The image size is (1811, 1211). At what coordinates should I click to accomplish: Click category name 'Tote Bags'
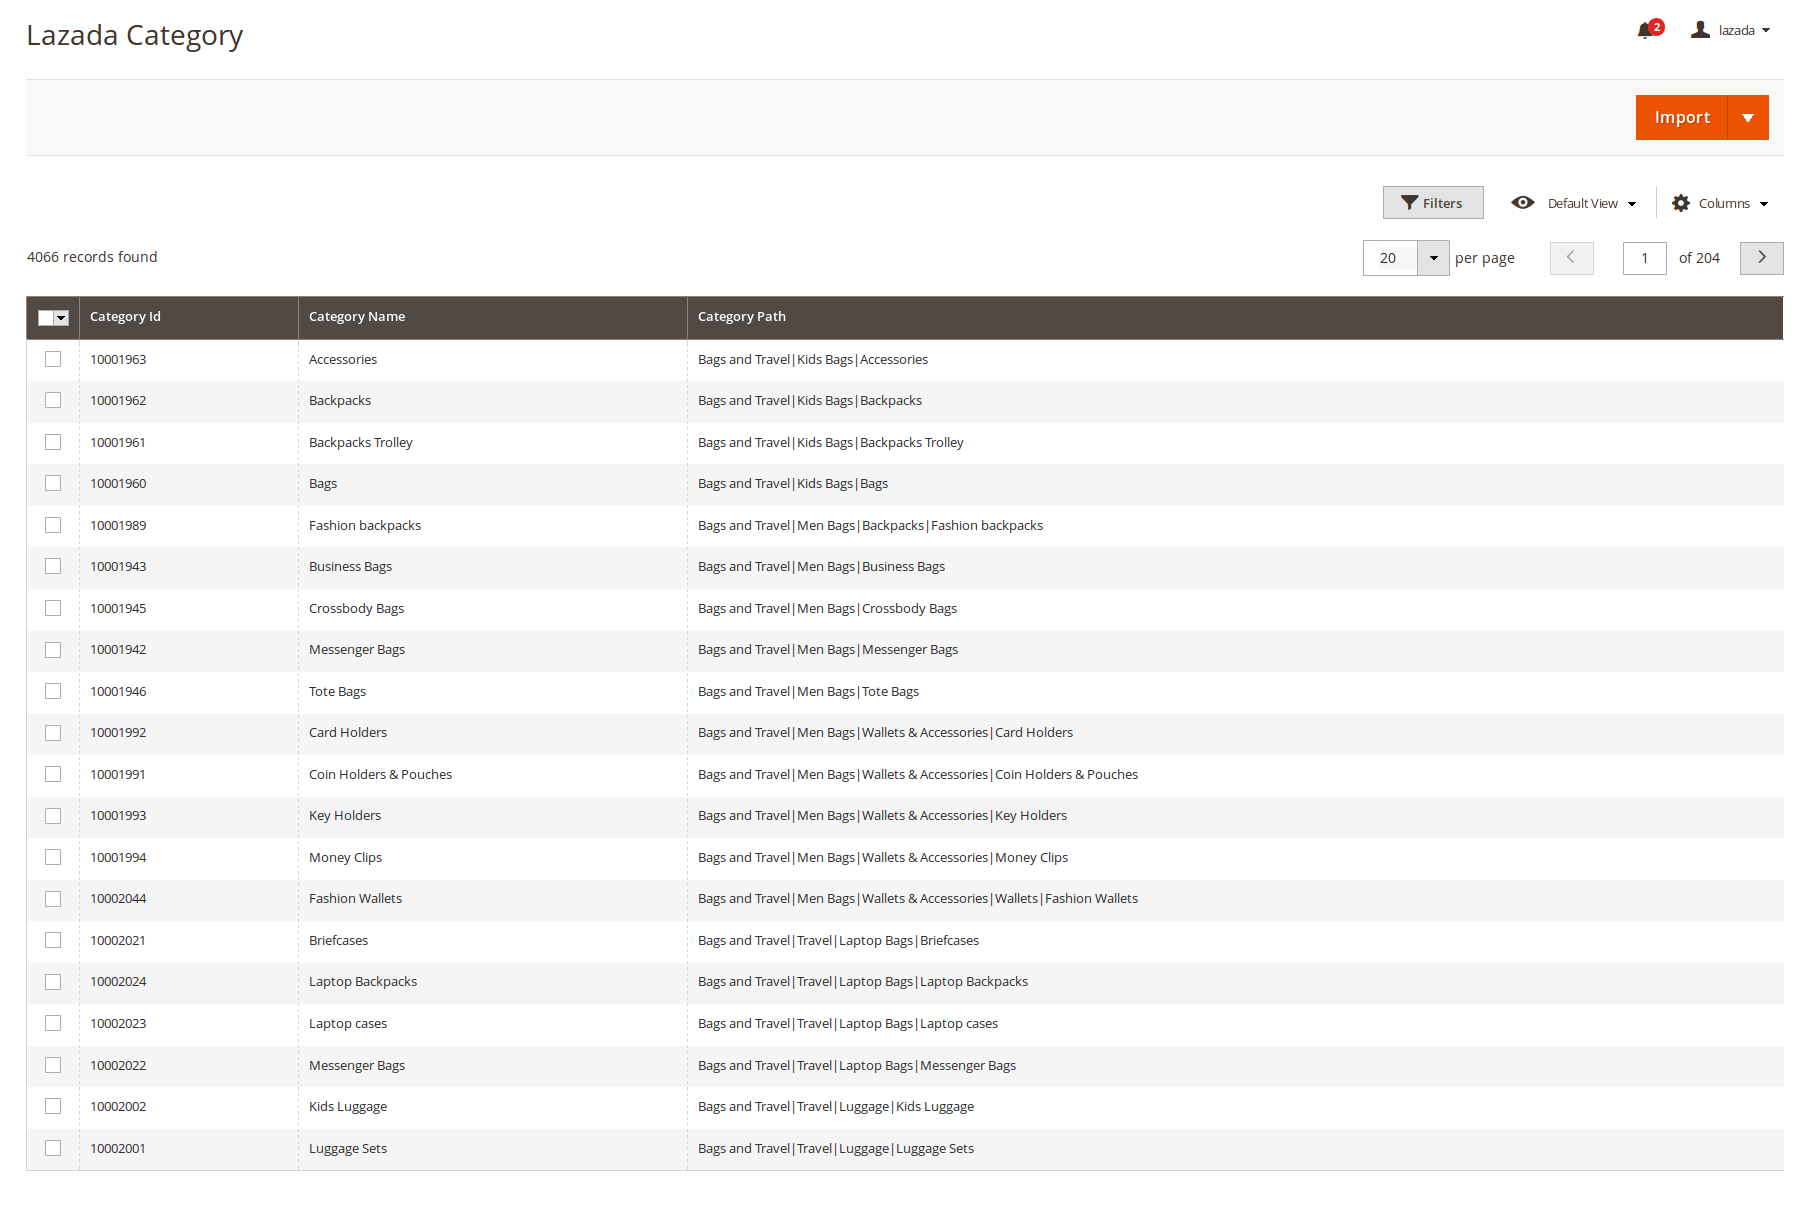coord(337,692)
